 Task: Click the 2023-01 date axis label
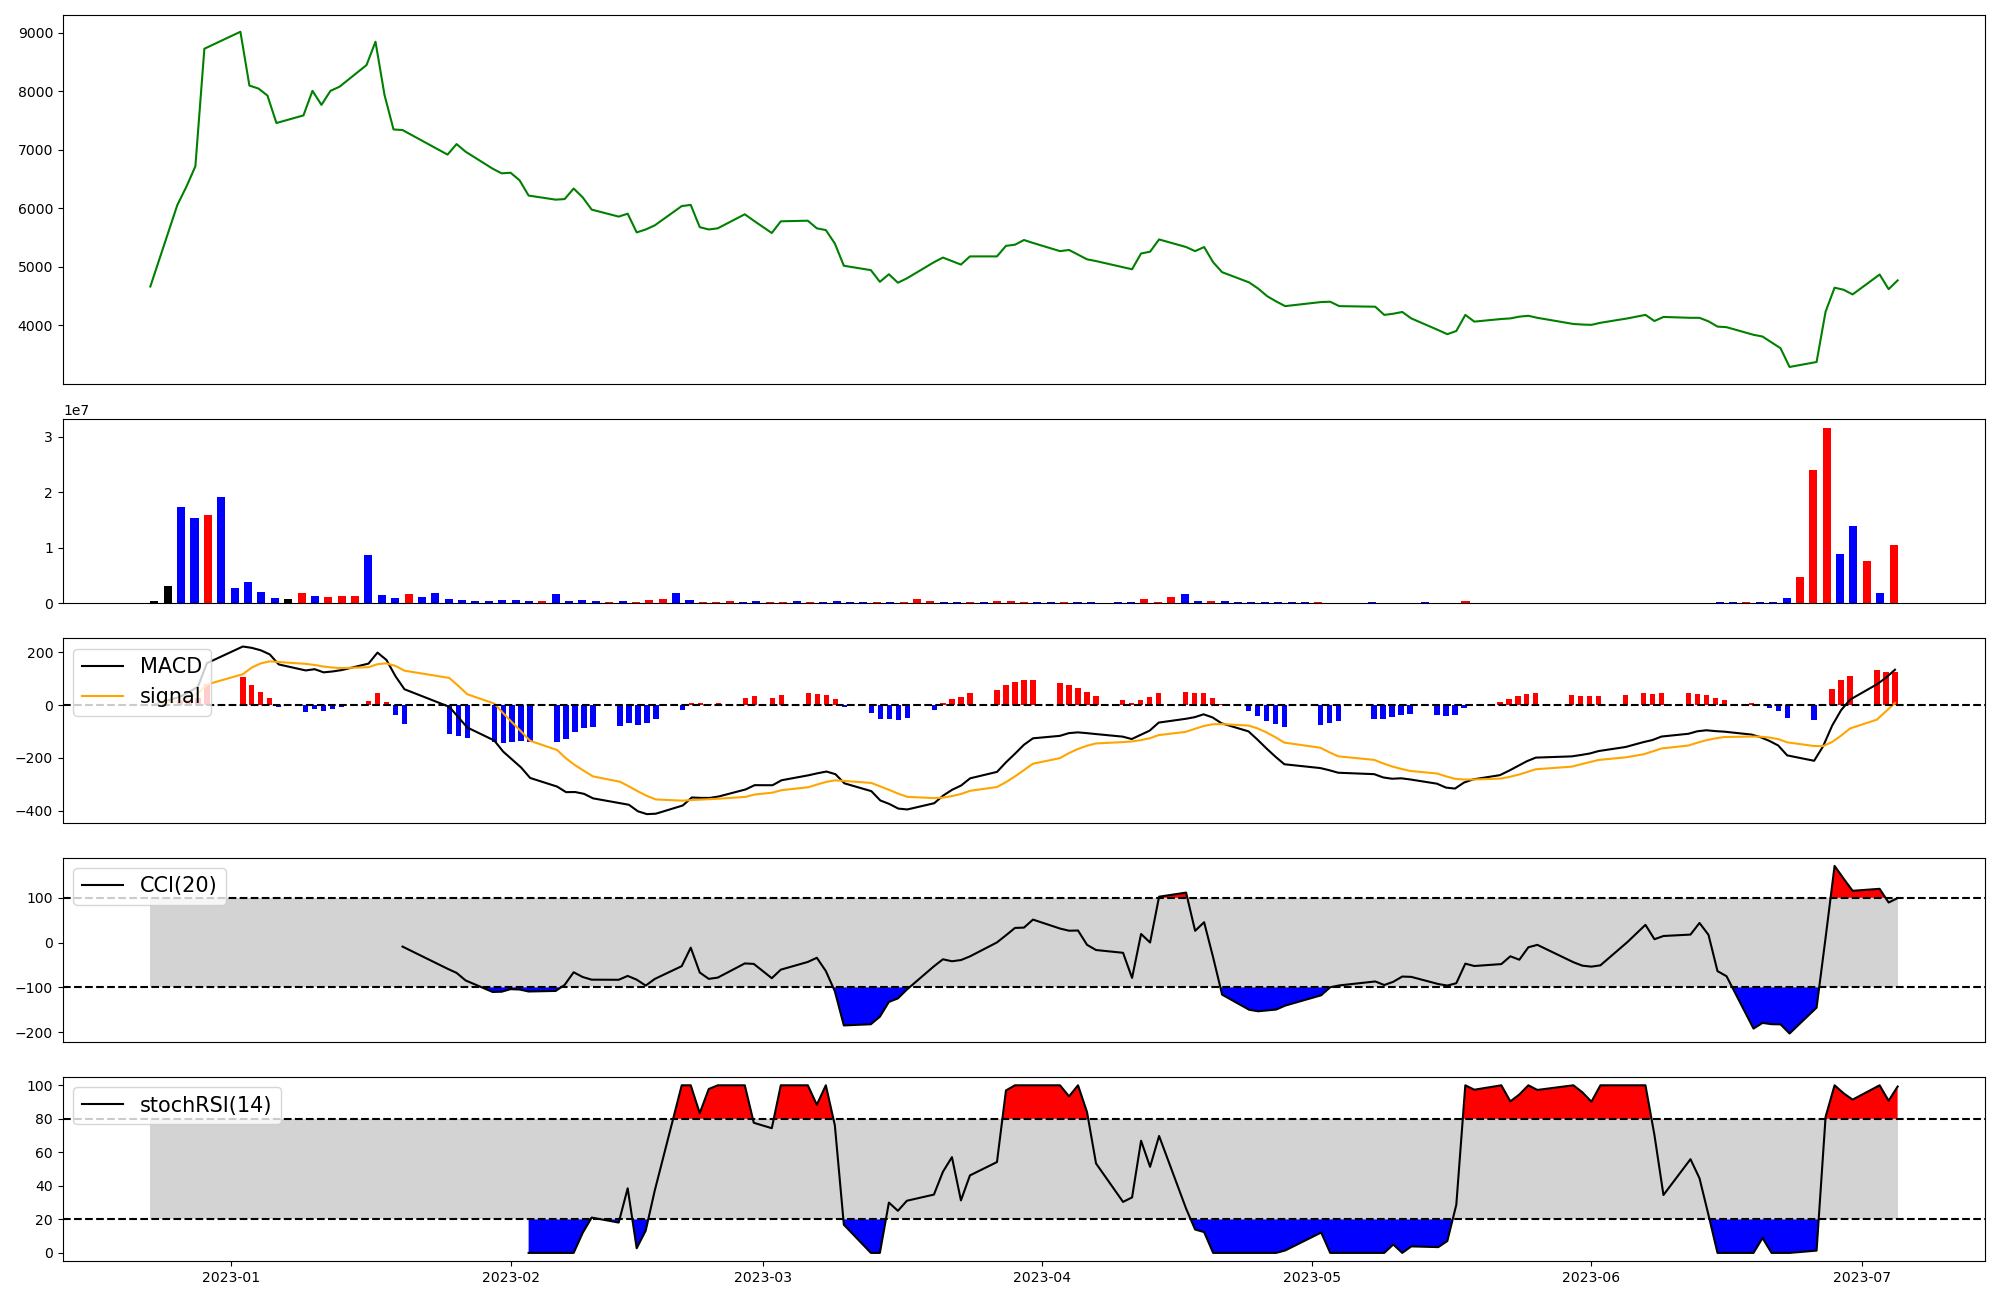pos(231,1276)
